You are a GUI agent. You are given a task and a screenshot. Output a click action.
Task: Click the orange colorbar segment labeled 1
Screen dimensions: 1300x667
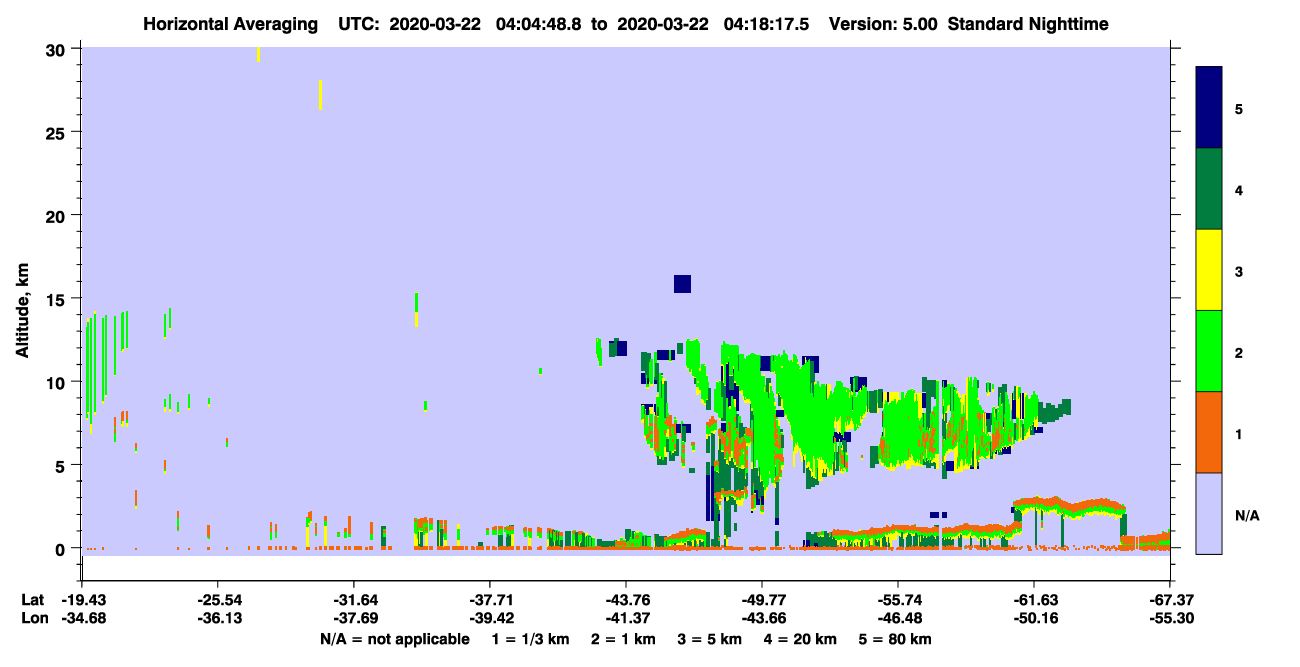[x=1209, y=432]
